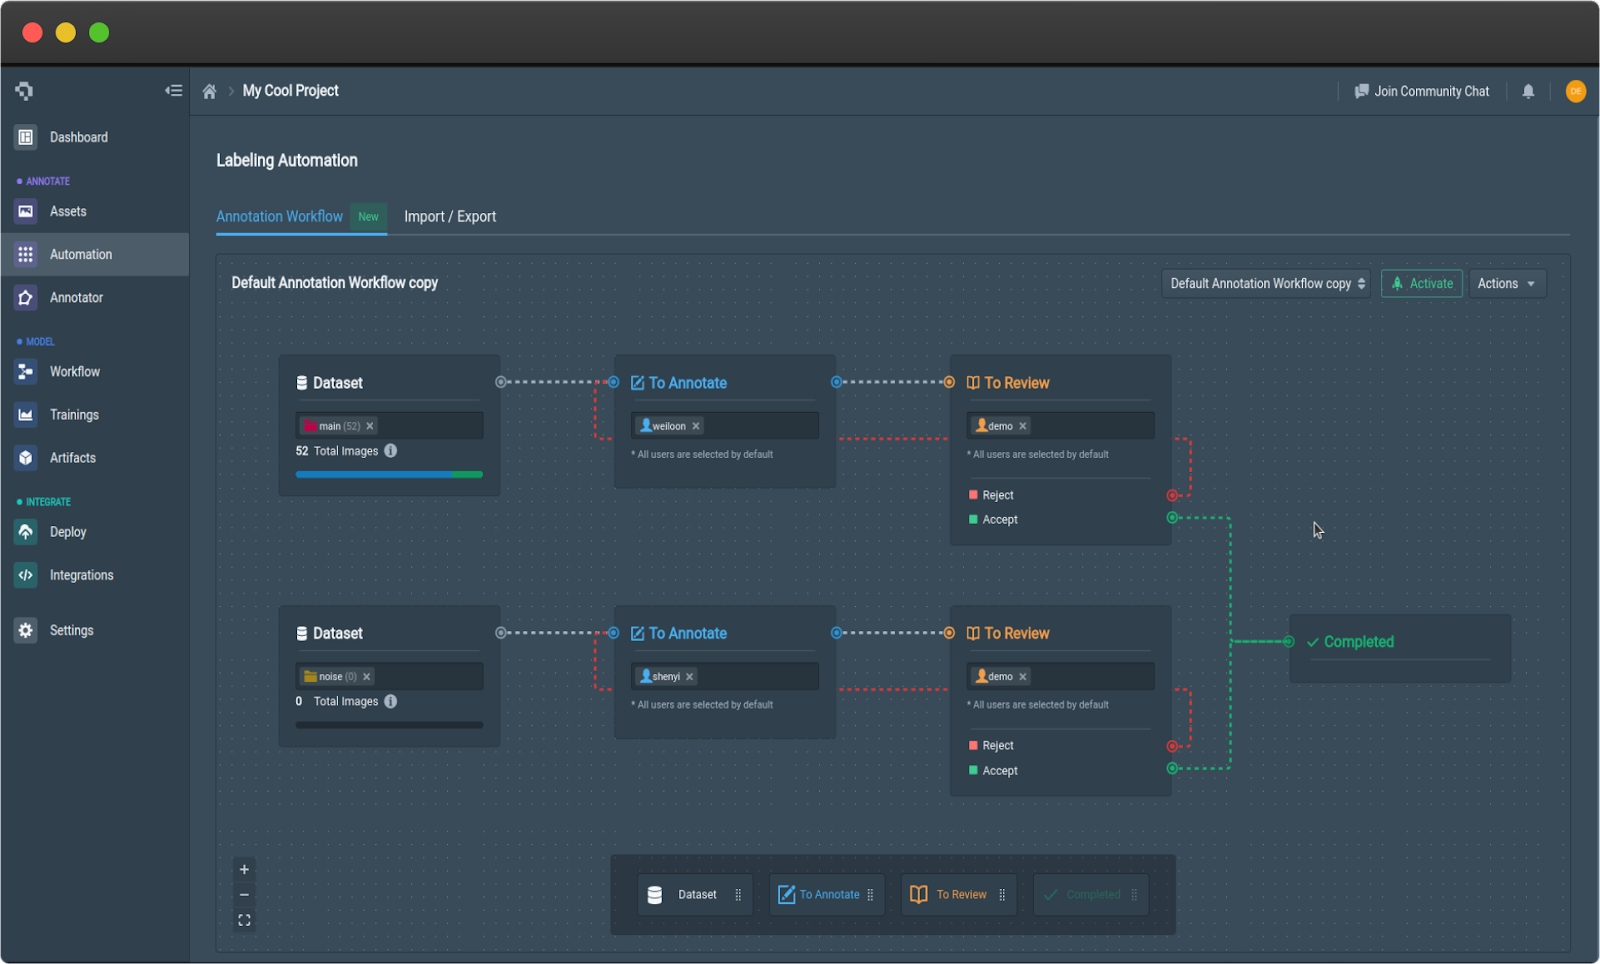Switch to the Import / Export tab
Screen dimensions: 1600x964
(450, 216)
